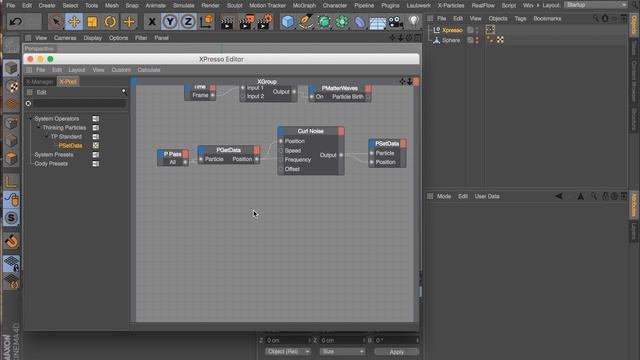Click the checkered tag on Sphere

tap(500, 40)
